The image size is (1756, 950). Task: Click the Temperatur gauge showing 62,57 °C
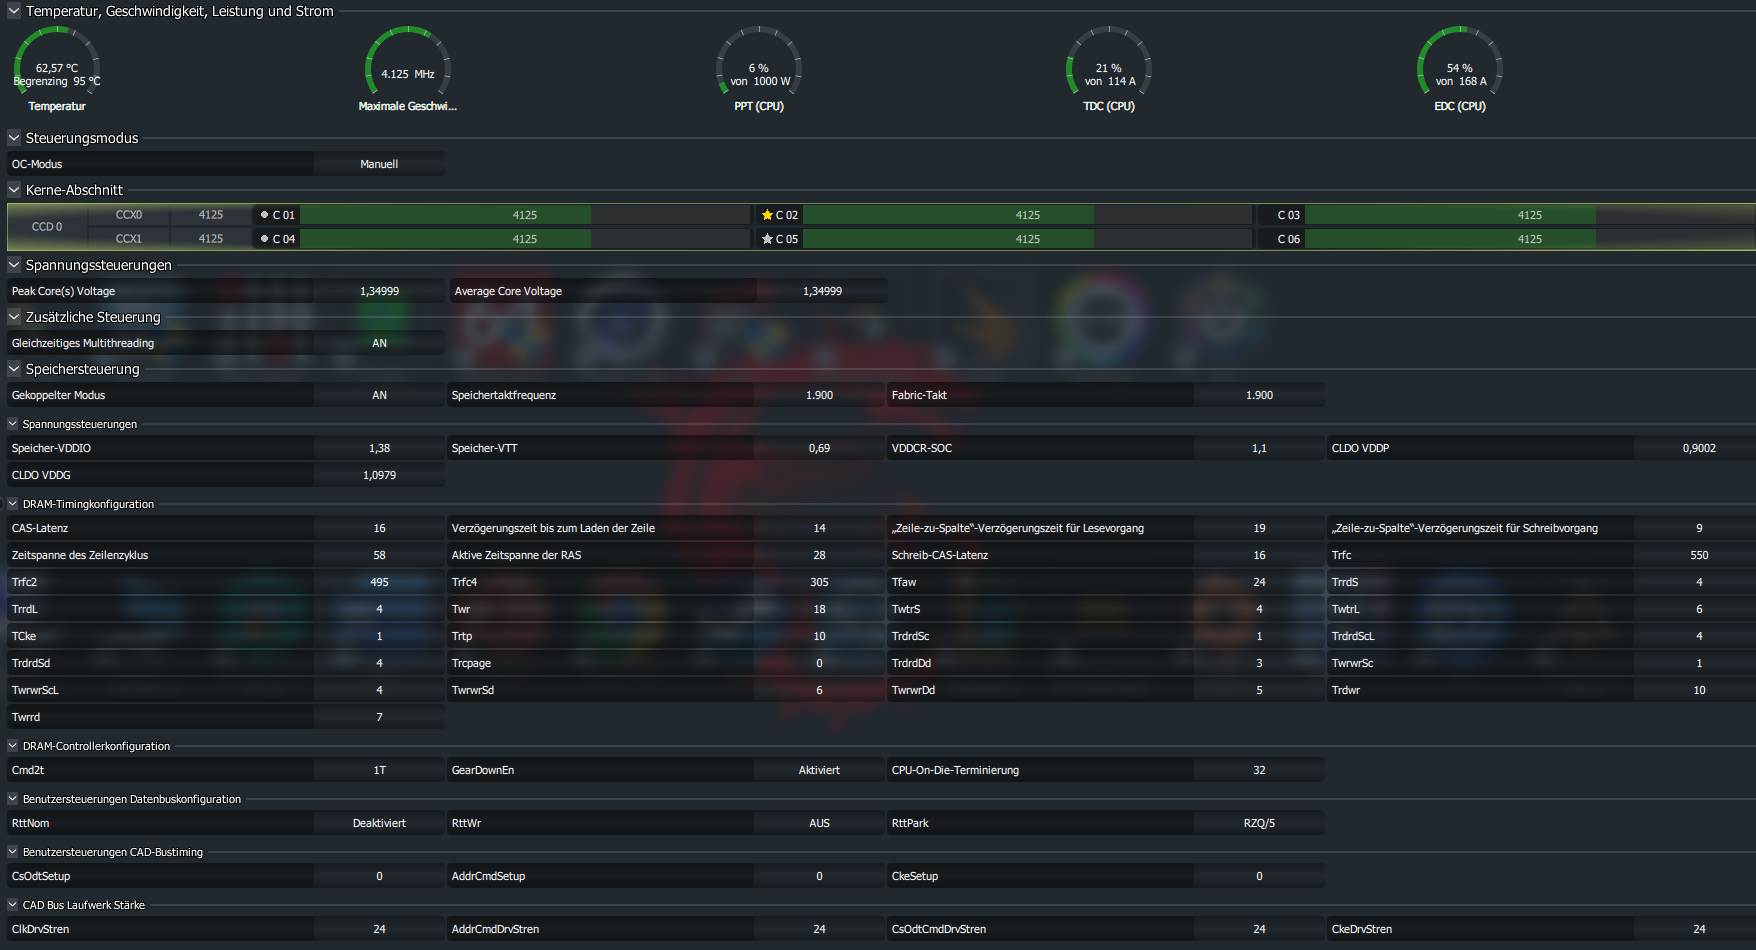click(57, 69)
